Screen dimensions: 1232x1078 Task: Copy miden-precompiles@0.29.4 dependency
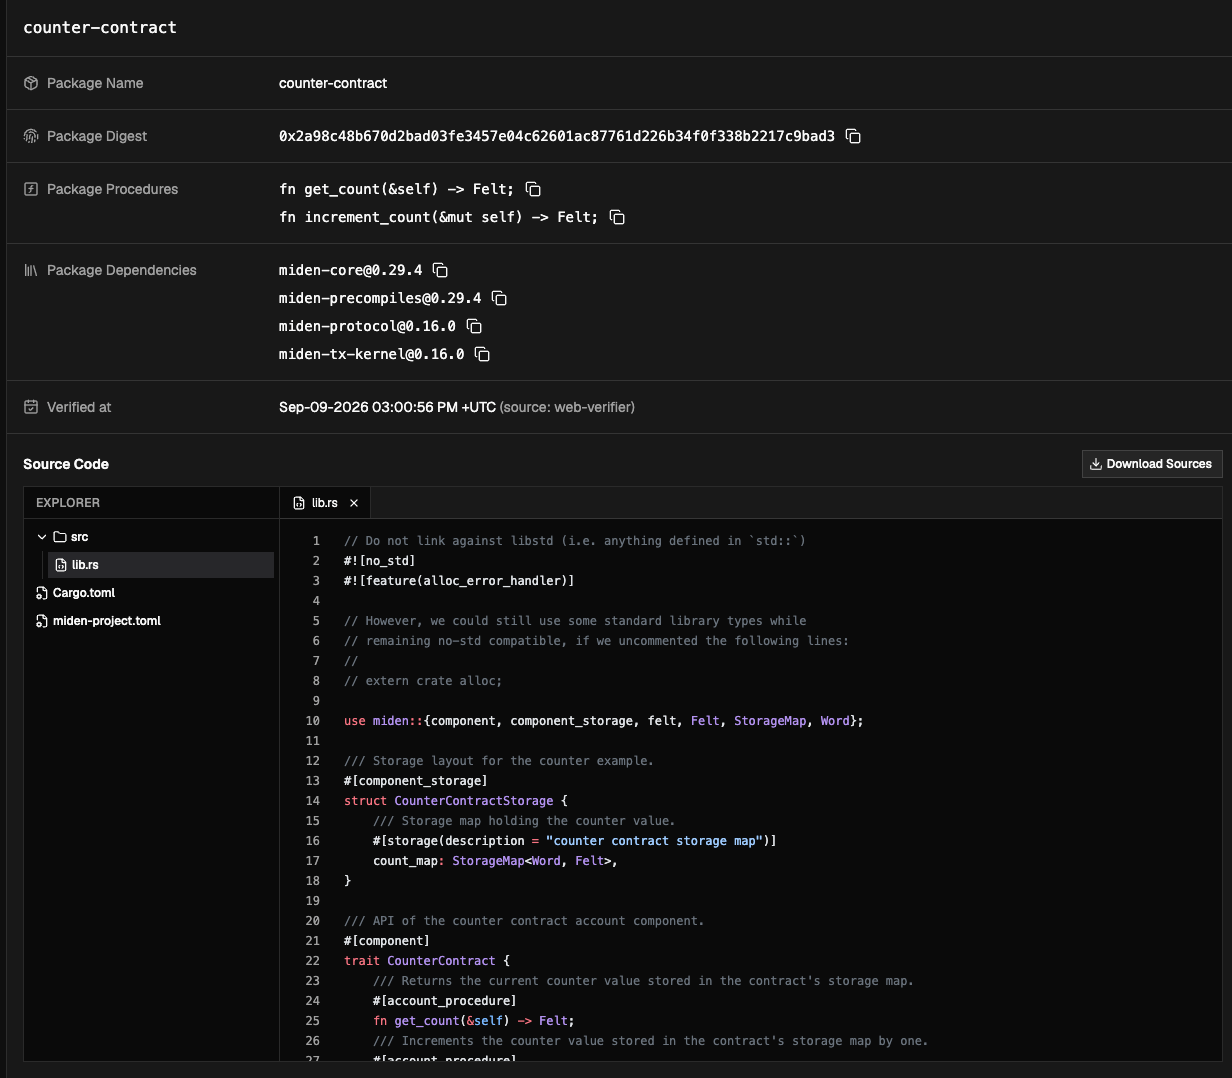tap(499, 298)
